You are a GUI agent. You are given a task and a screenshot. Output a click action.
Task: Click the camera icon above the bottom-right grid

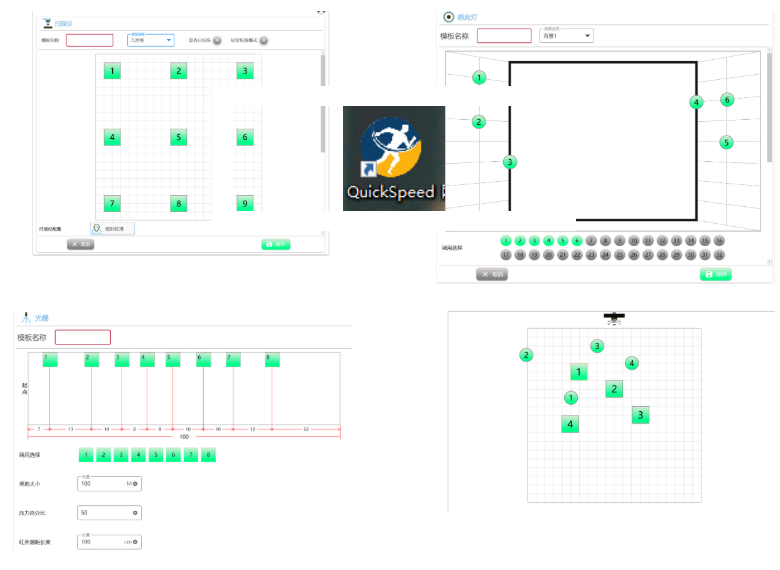pos(613,317)
